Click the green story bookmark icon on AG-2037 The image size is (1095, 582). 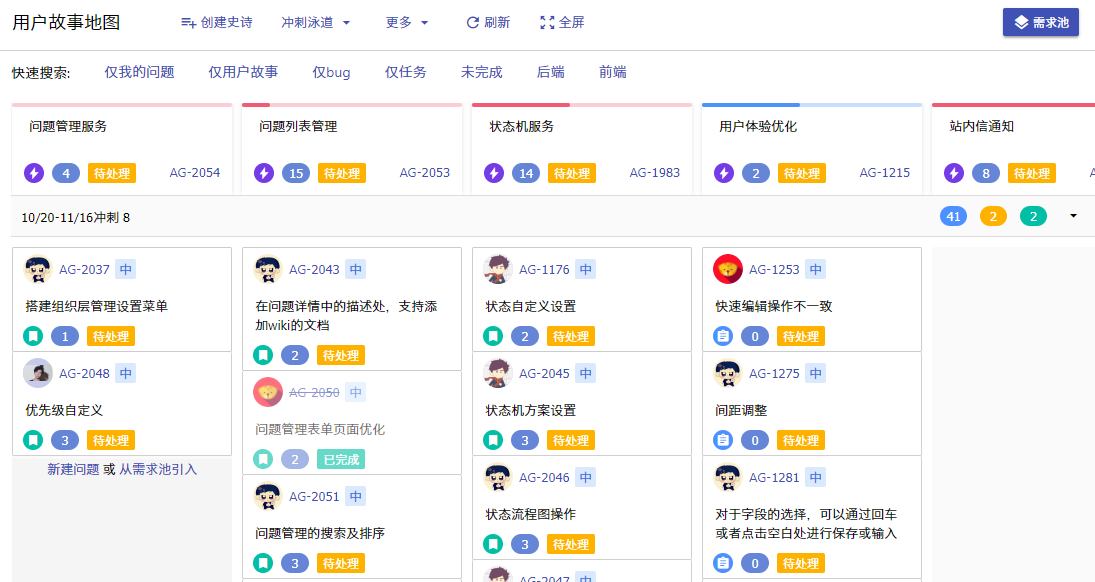[x=33, y=336]
